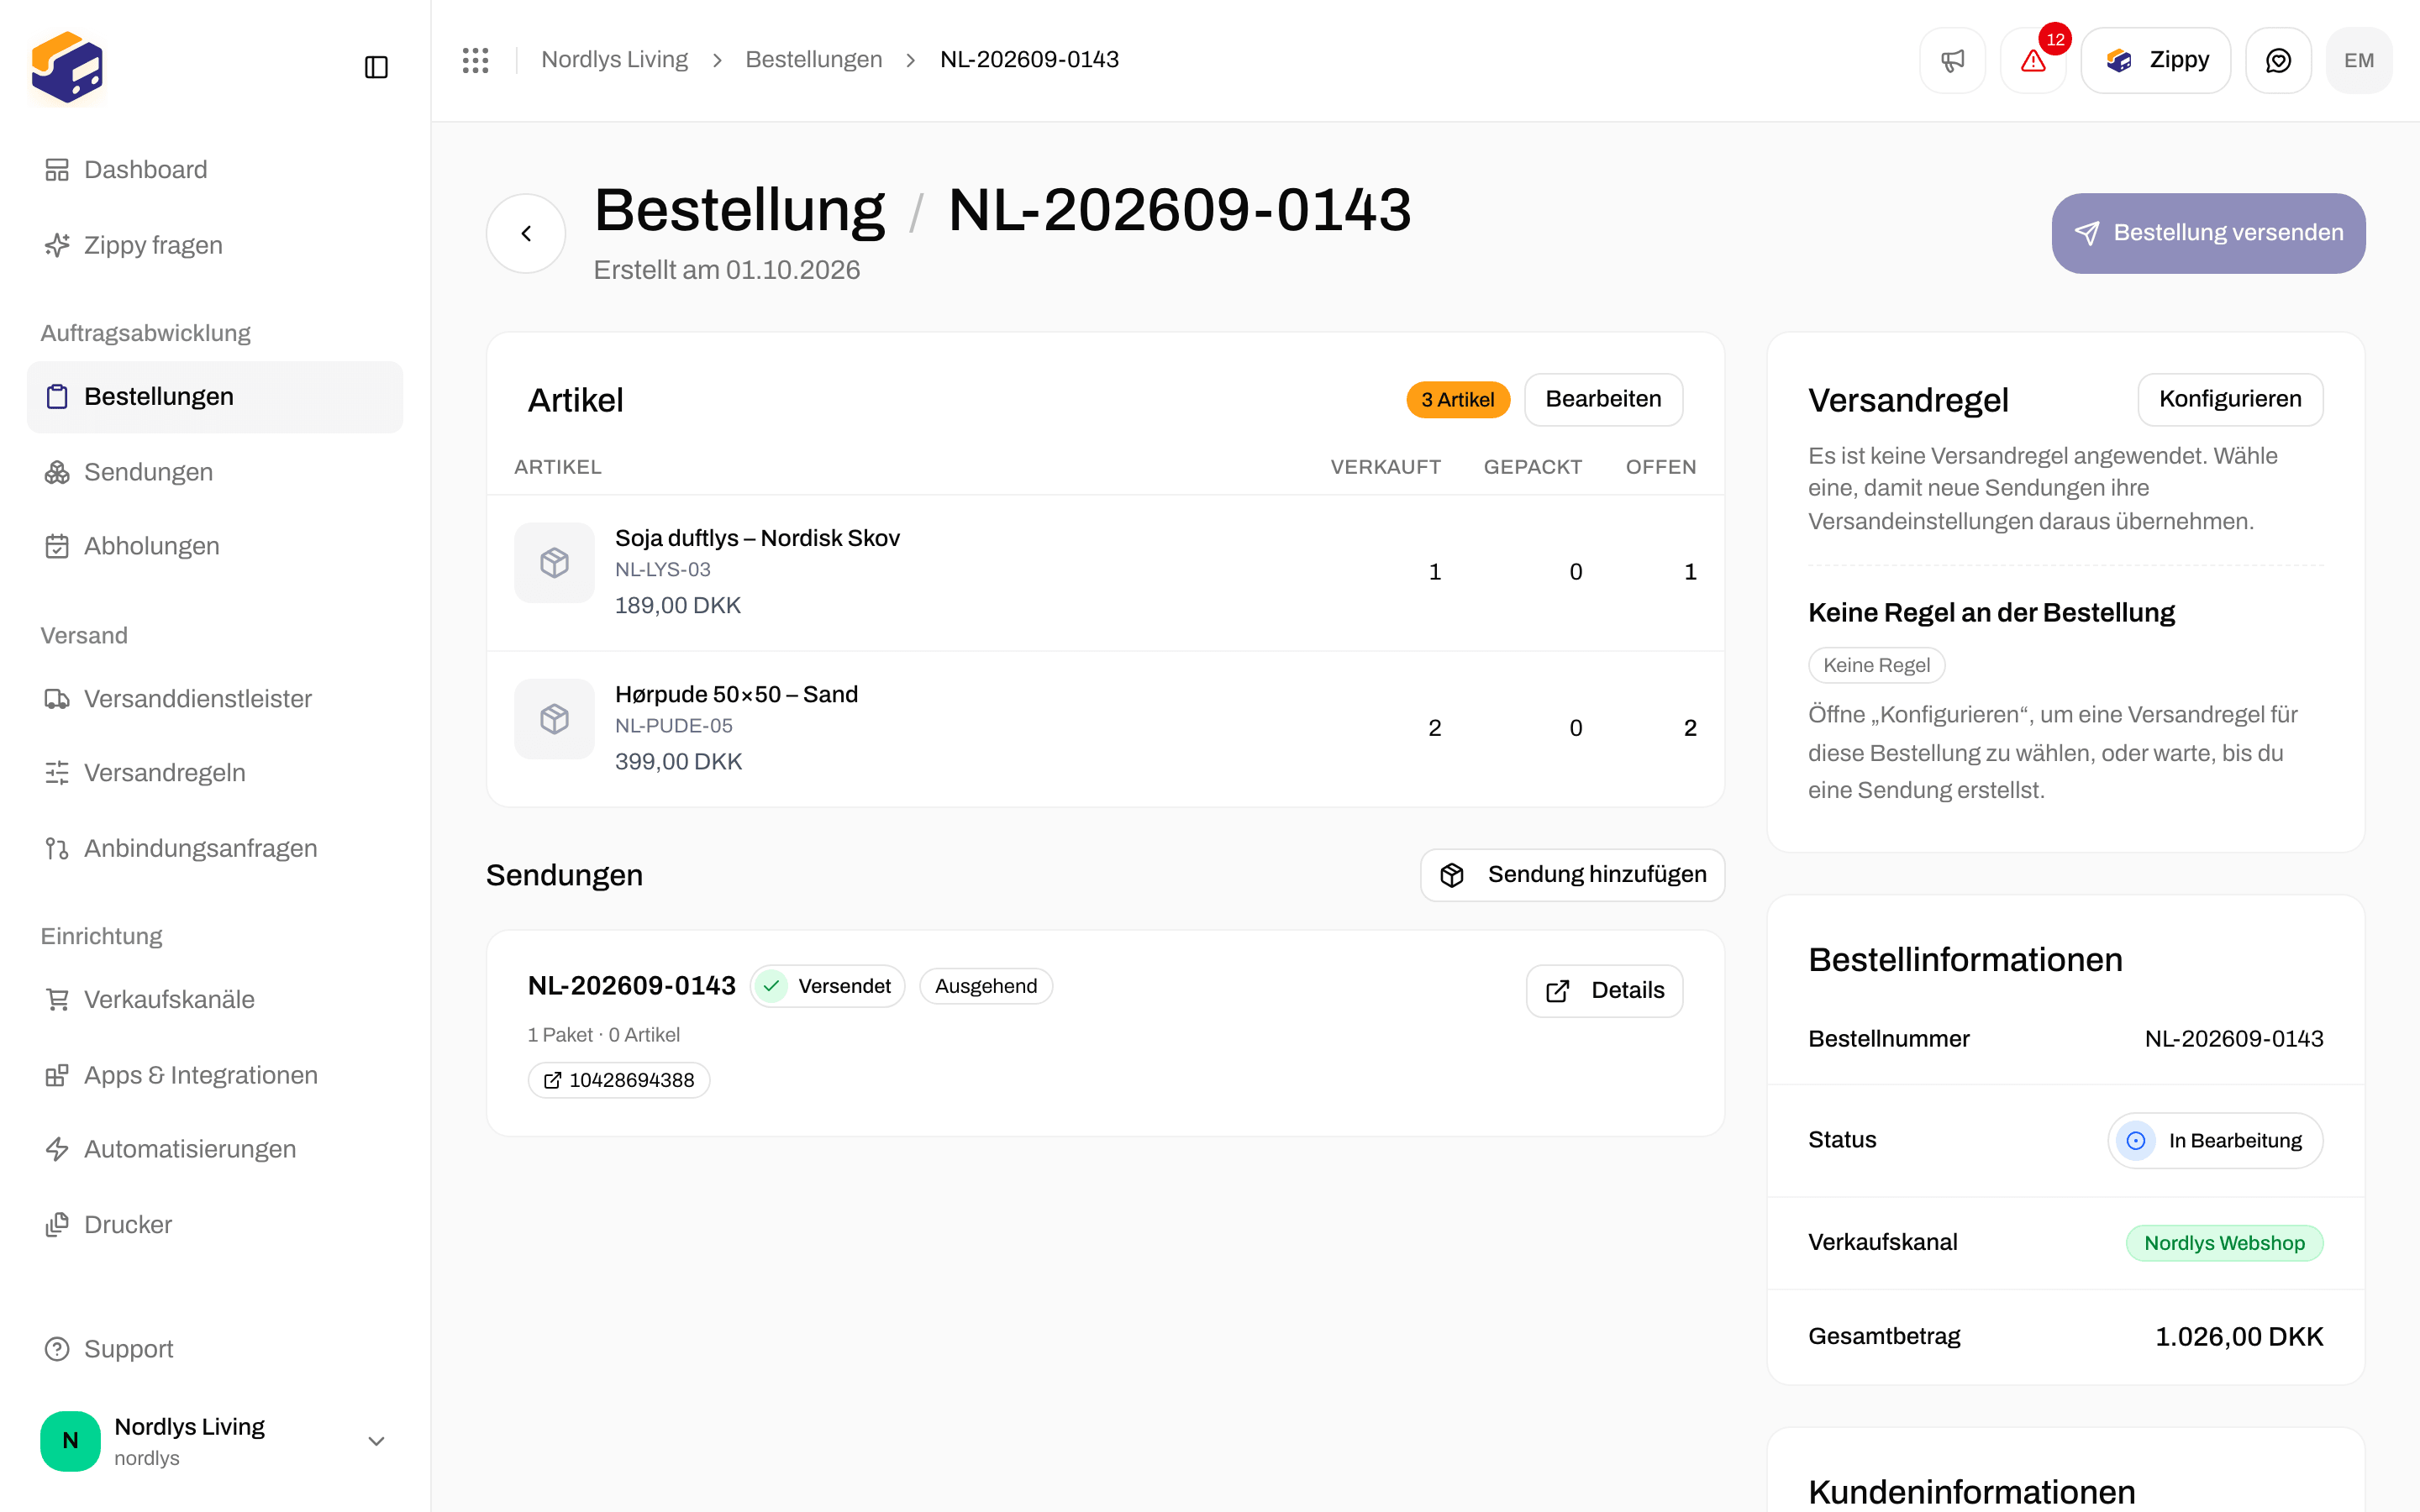This screenshot has width=2420, height=1512.
Task: Click the In Bearbeitung status badge
Action: [2215, 1140]
